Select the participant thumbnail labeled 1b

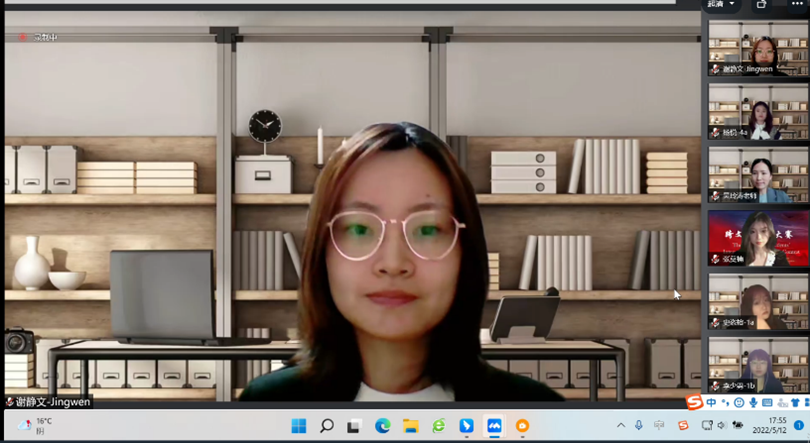click(758, 365)
